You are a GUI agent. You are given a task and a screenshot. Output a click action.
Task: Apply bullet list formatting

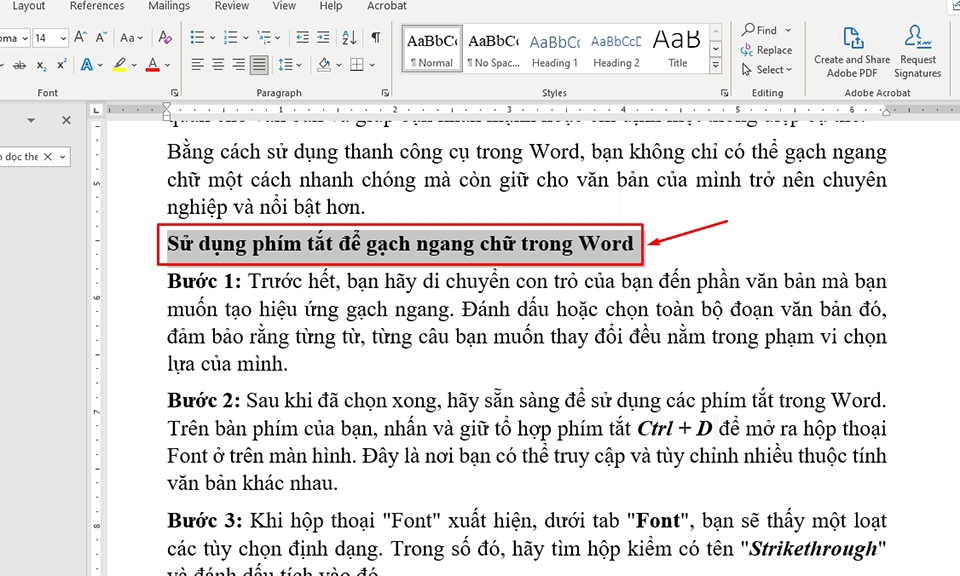click(197, 37)
